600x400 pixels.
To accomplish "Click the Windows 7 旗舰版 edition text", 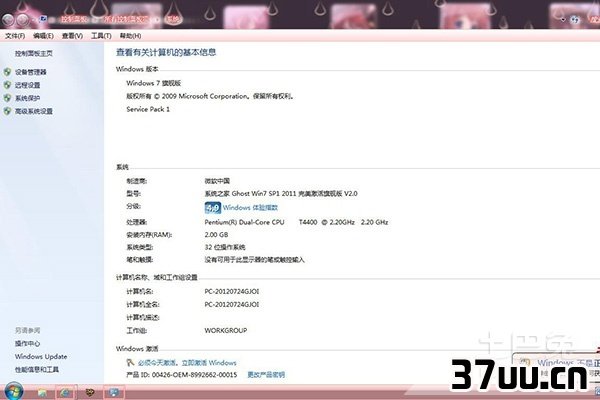I will [x=153, y=83].
